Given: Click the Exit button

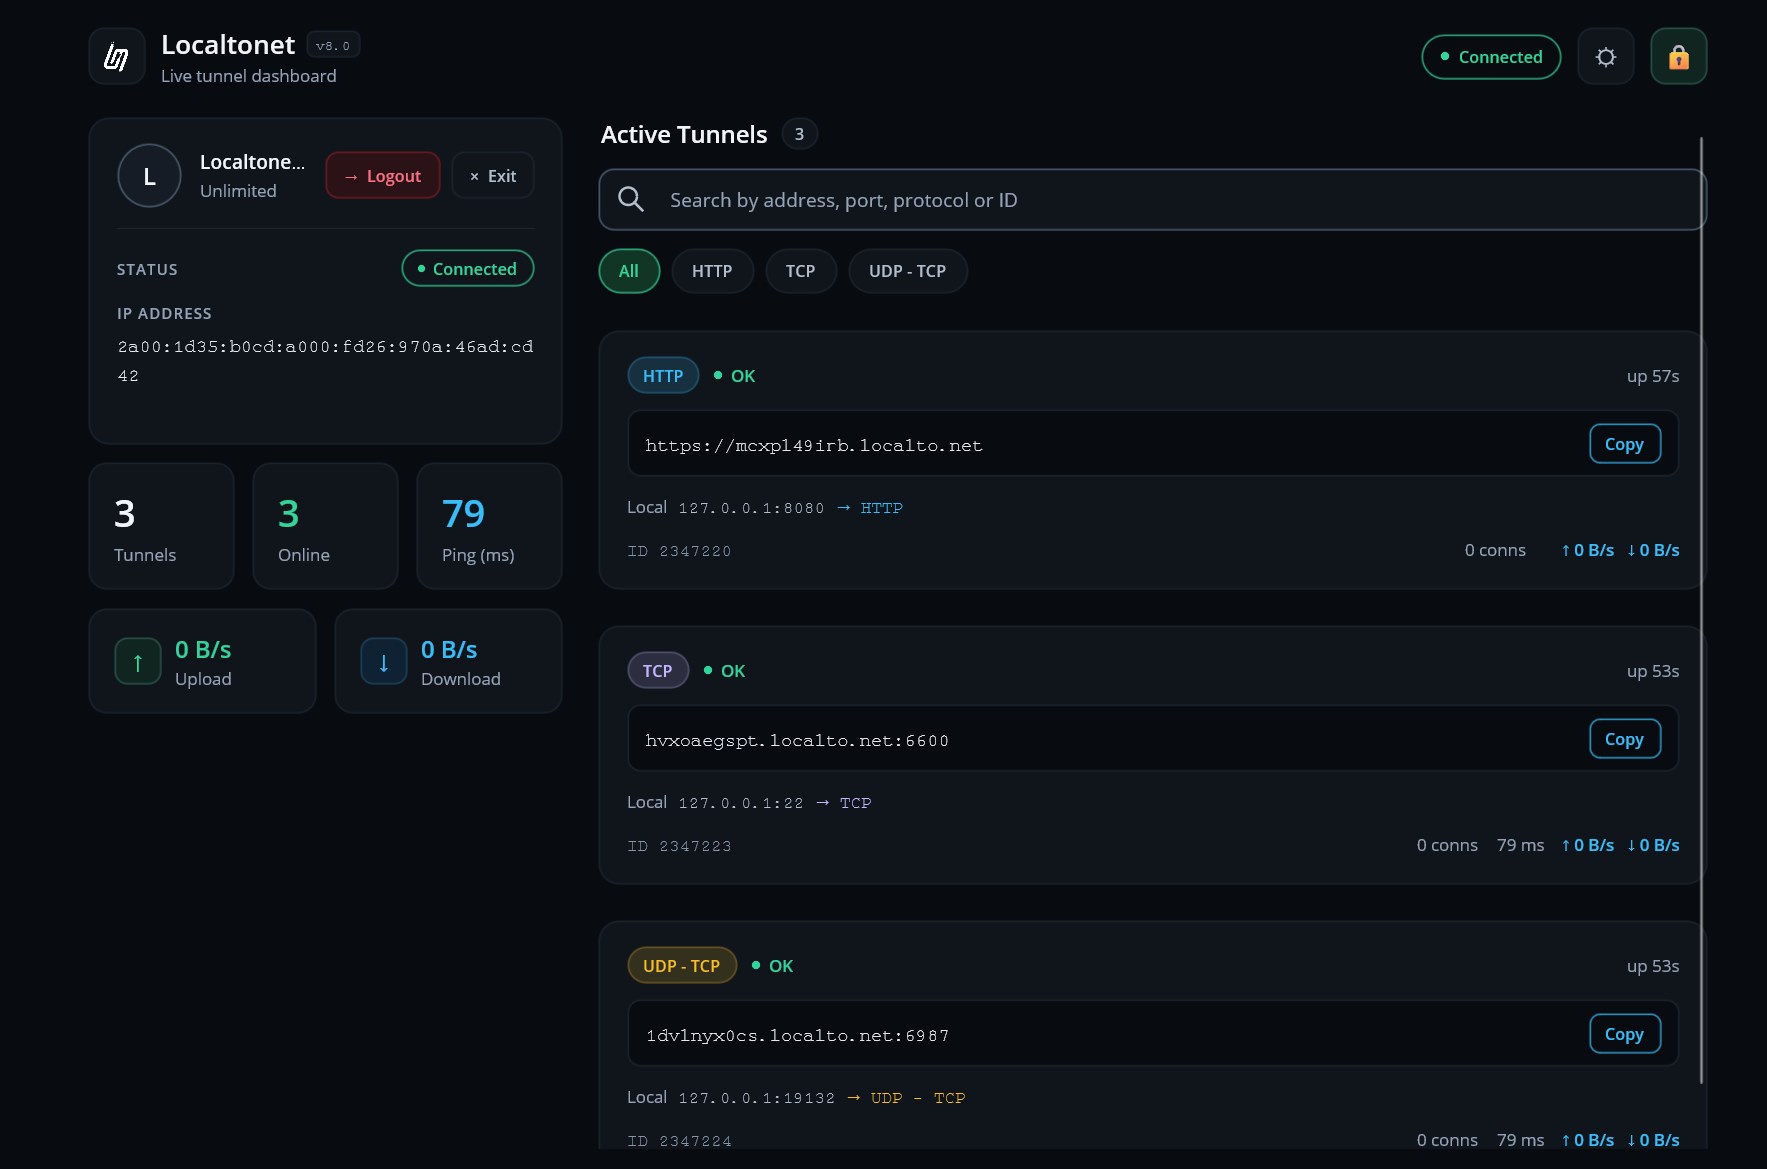Looking at the screenshot, I should 493,176.
